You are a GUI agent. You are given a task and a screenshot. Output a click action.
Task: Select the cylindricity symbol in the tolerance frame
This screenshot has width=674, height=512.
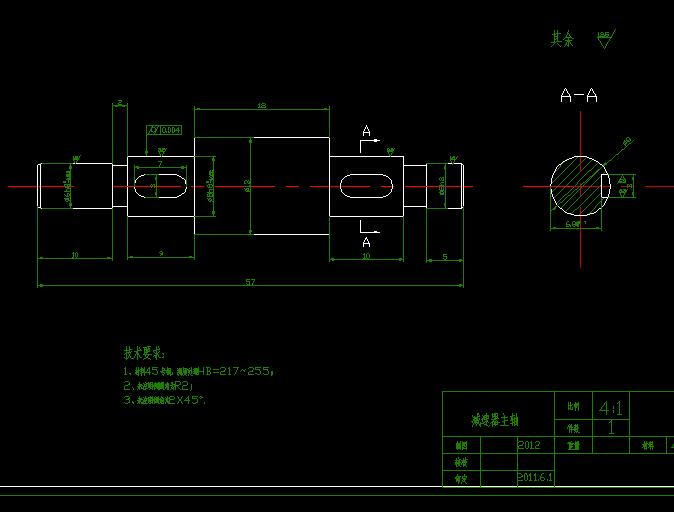[153, 130]
